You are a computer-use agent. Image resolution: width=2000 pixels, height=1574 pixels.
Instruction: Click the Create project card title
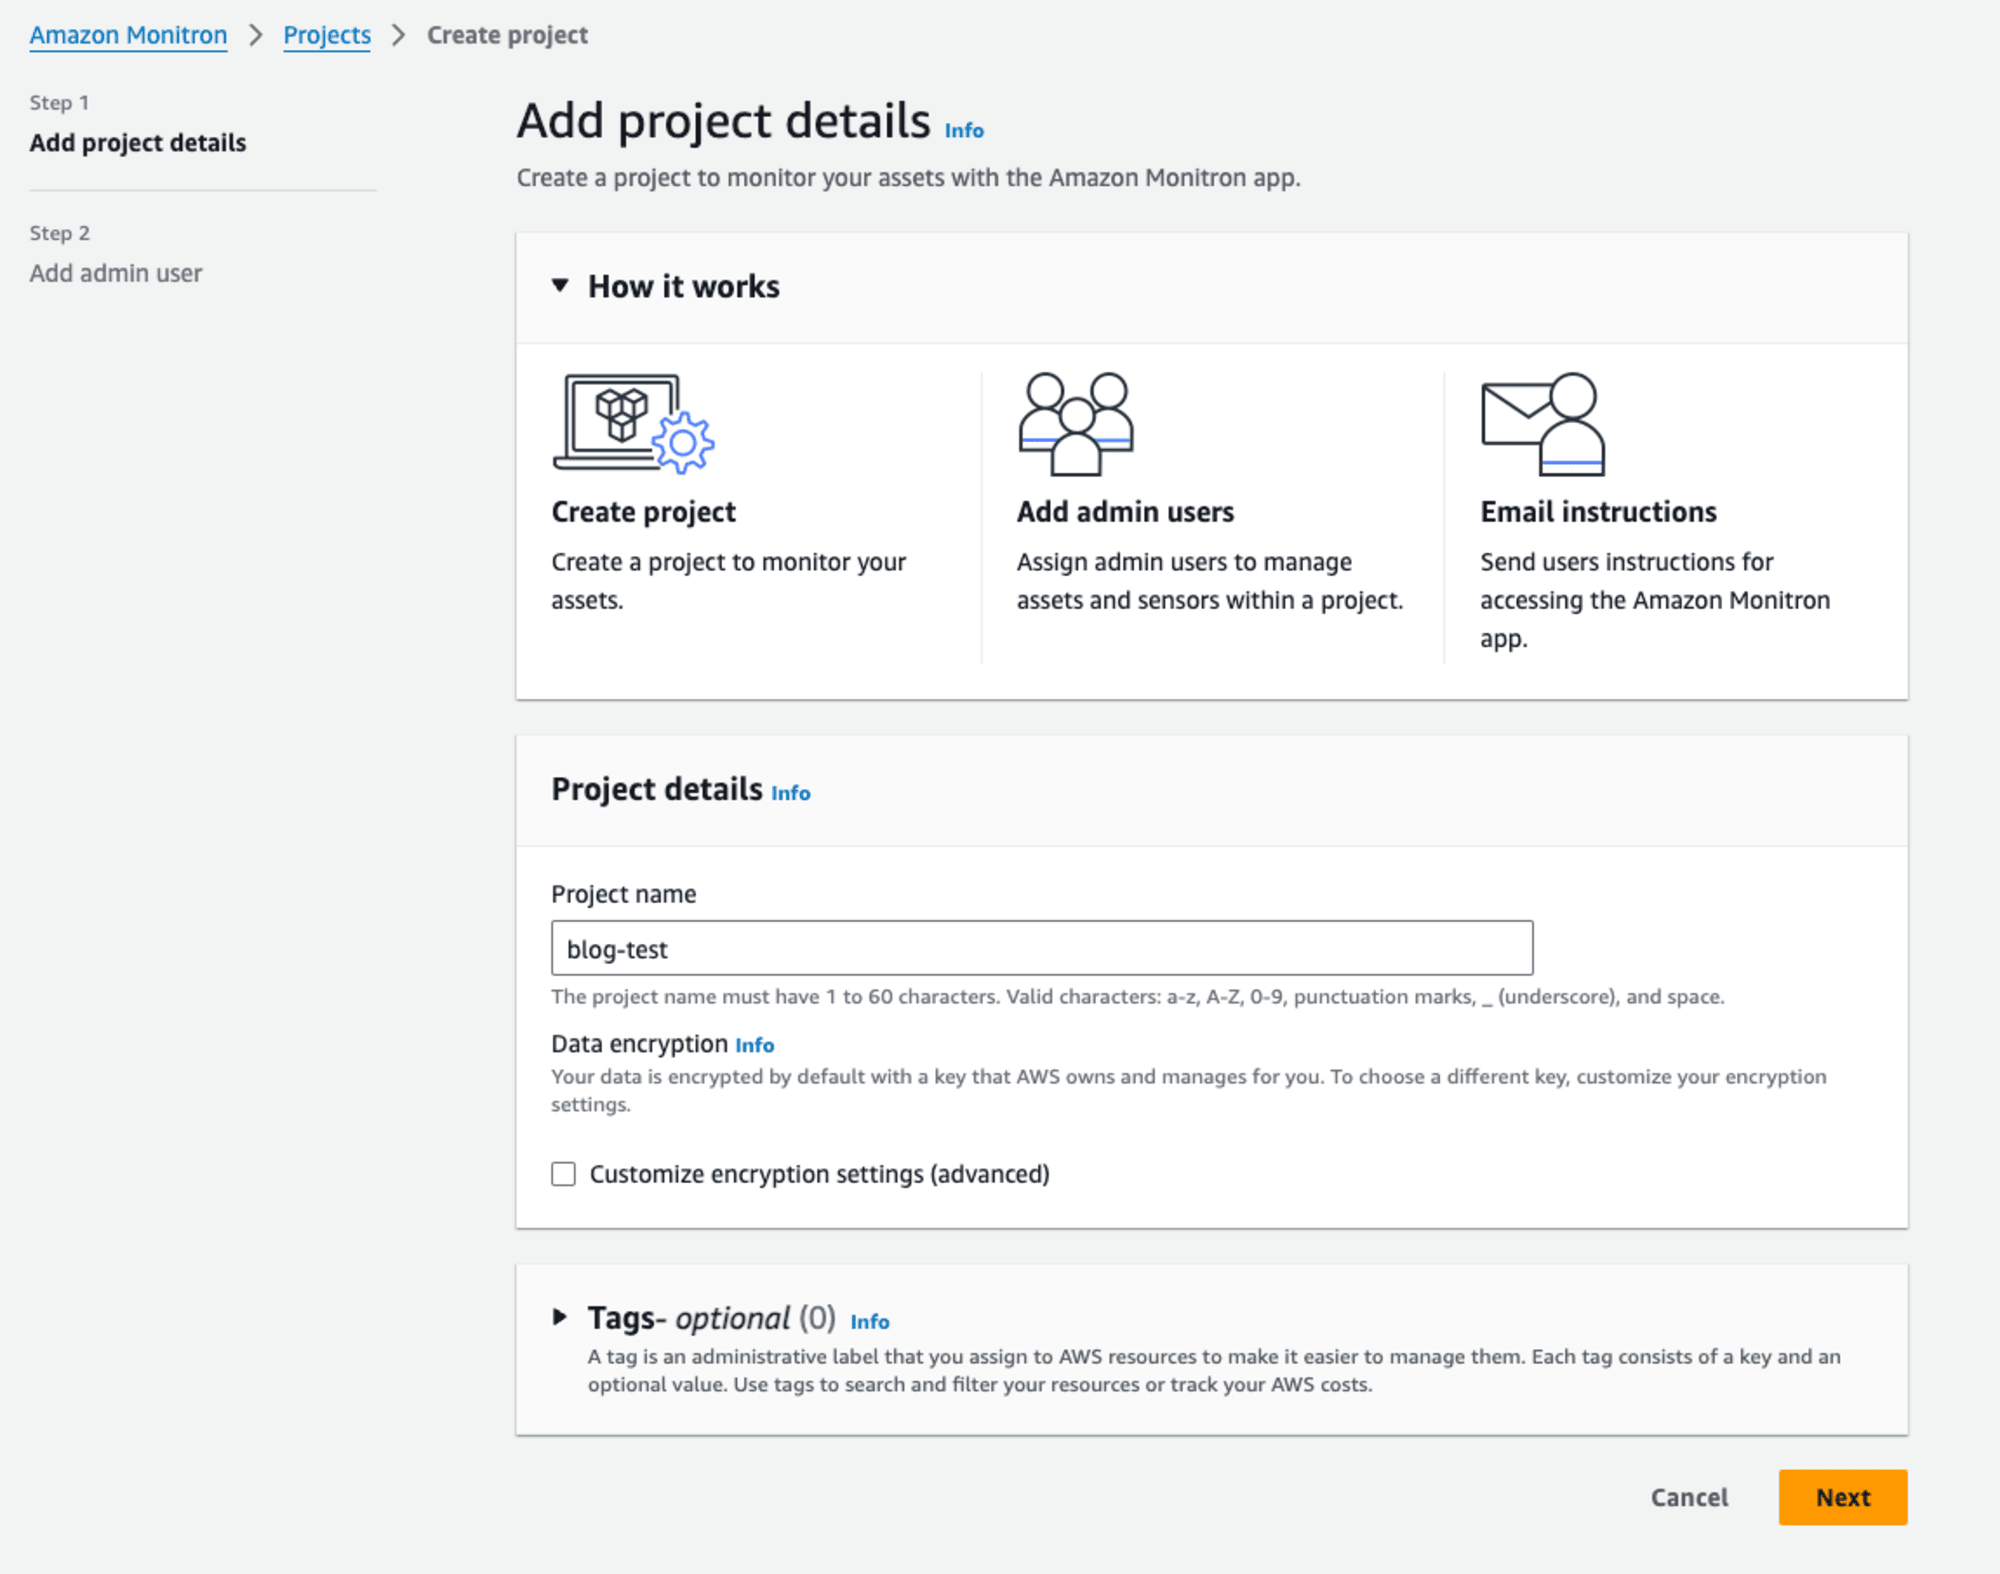[x=643, y=512]
